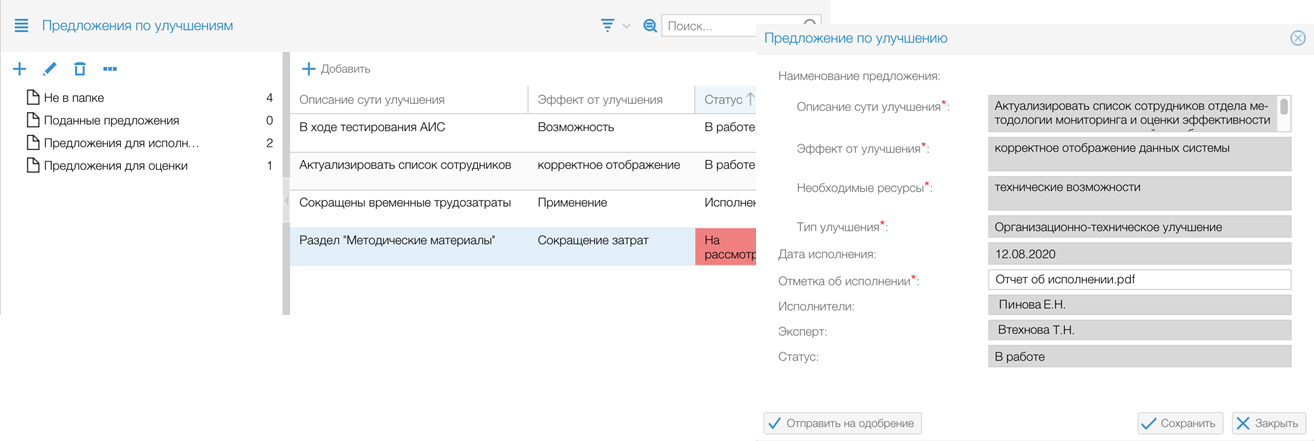Click the Добавить button
1314x441 pixels.
tap(336, 69)
